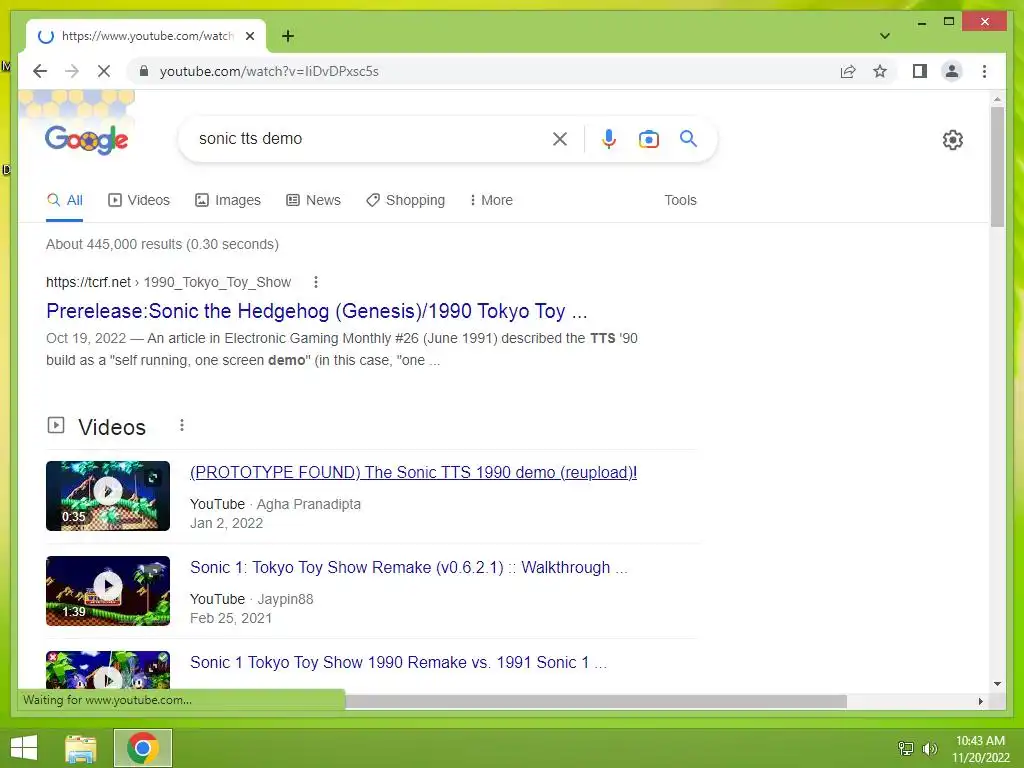The height and width of the screenshot is (768, 1024).
Task: Open Prerelease:Sonic the Hedgehog (Genesis) result
Action: click(x=316, y=311)
